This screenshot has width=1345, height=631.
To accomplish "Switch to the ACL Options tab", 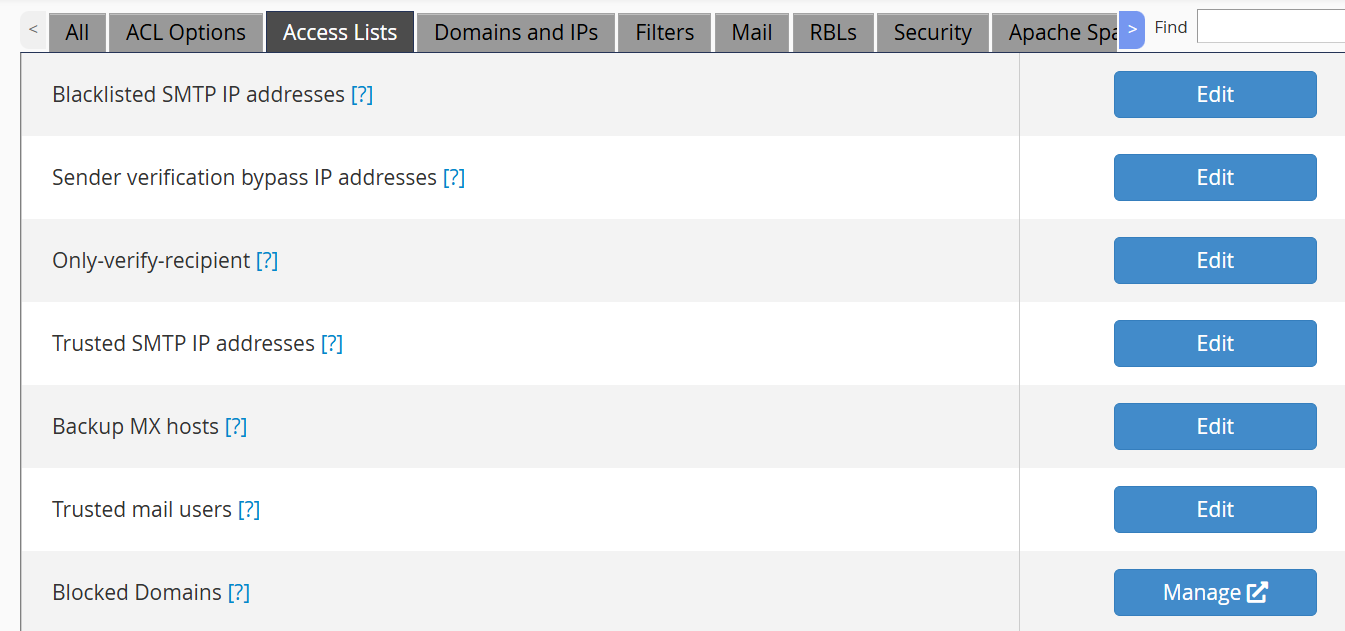I will pyautogui.click(x=186, y=32).
